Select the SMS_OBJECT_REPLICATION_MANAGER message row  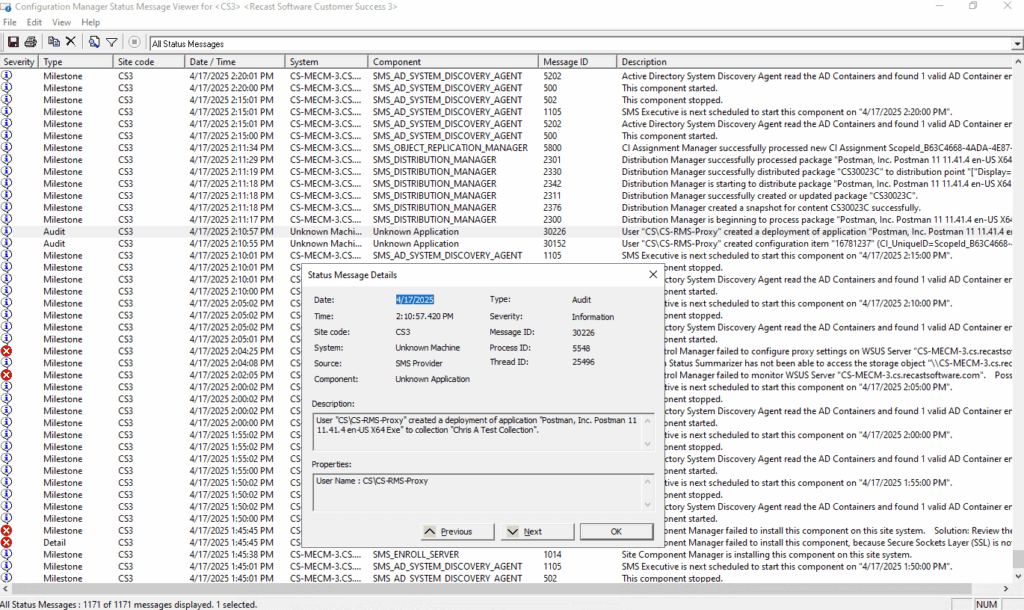coord(450,148)
